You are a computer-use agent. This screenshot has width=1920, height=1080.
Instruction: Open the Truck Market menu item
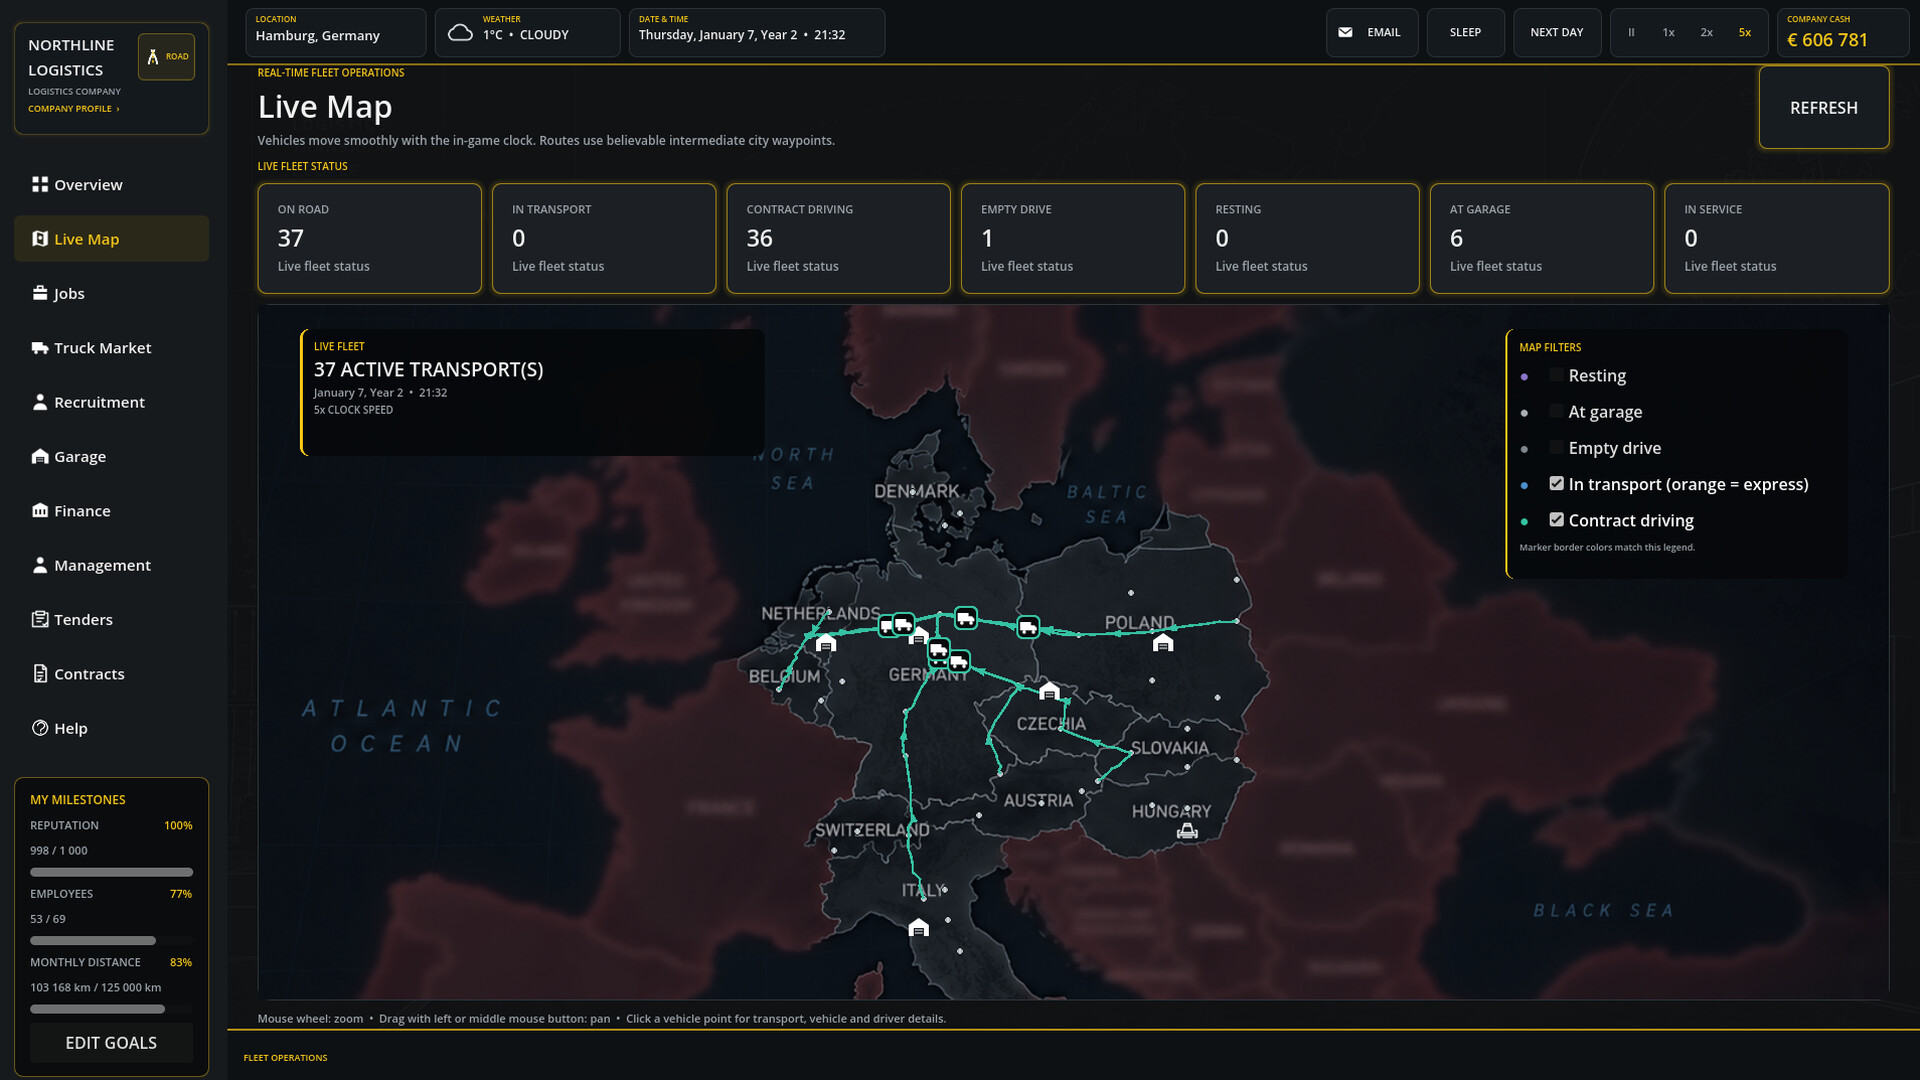pyautogui.click(x=111, y=348)
